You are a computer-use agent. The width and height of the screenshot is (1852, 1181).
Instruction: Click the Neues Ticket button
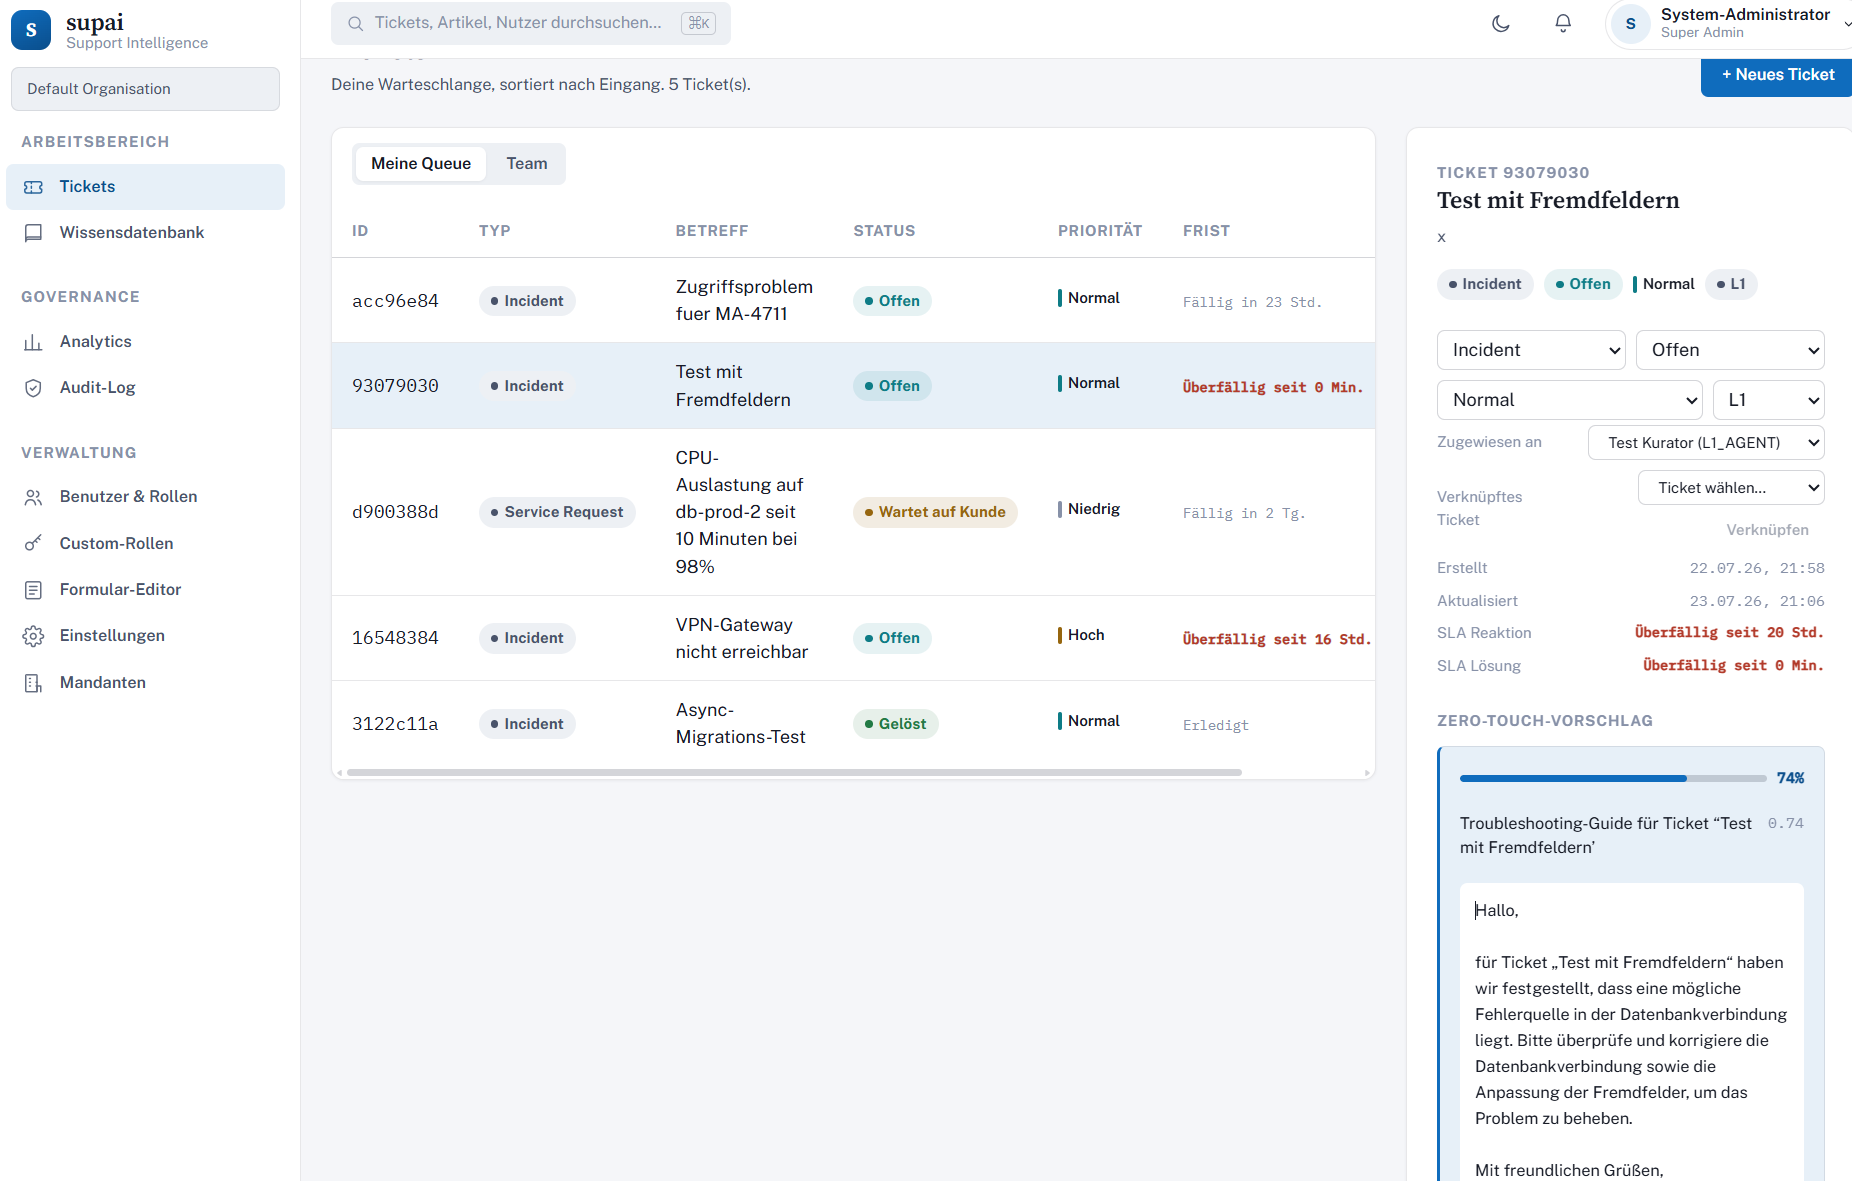1777,75
